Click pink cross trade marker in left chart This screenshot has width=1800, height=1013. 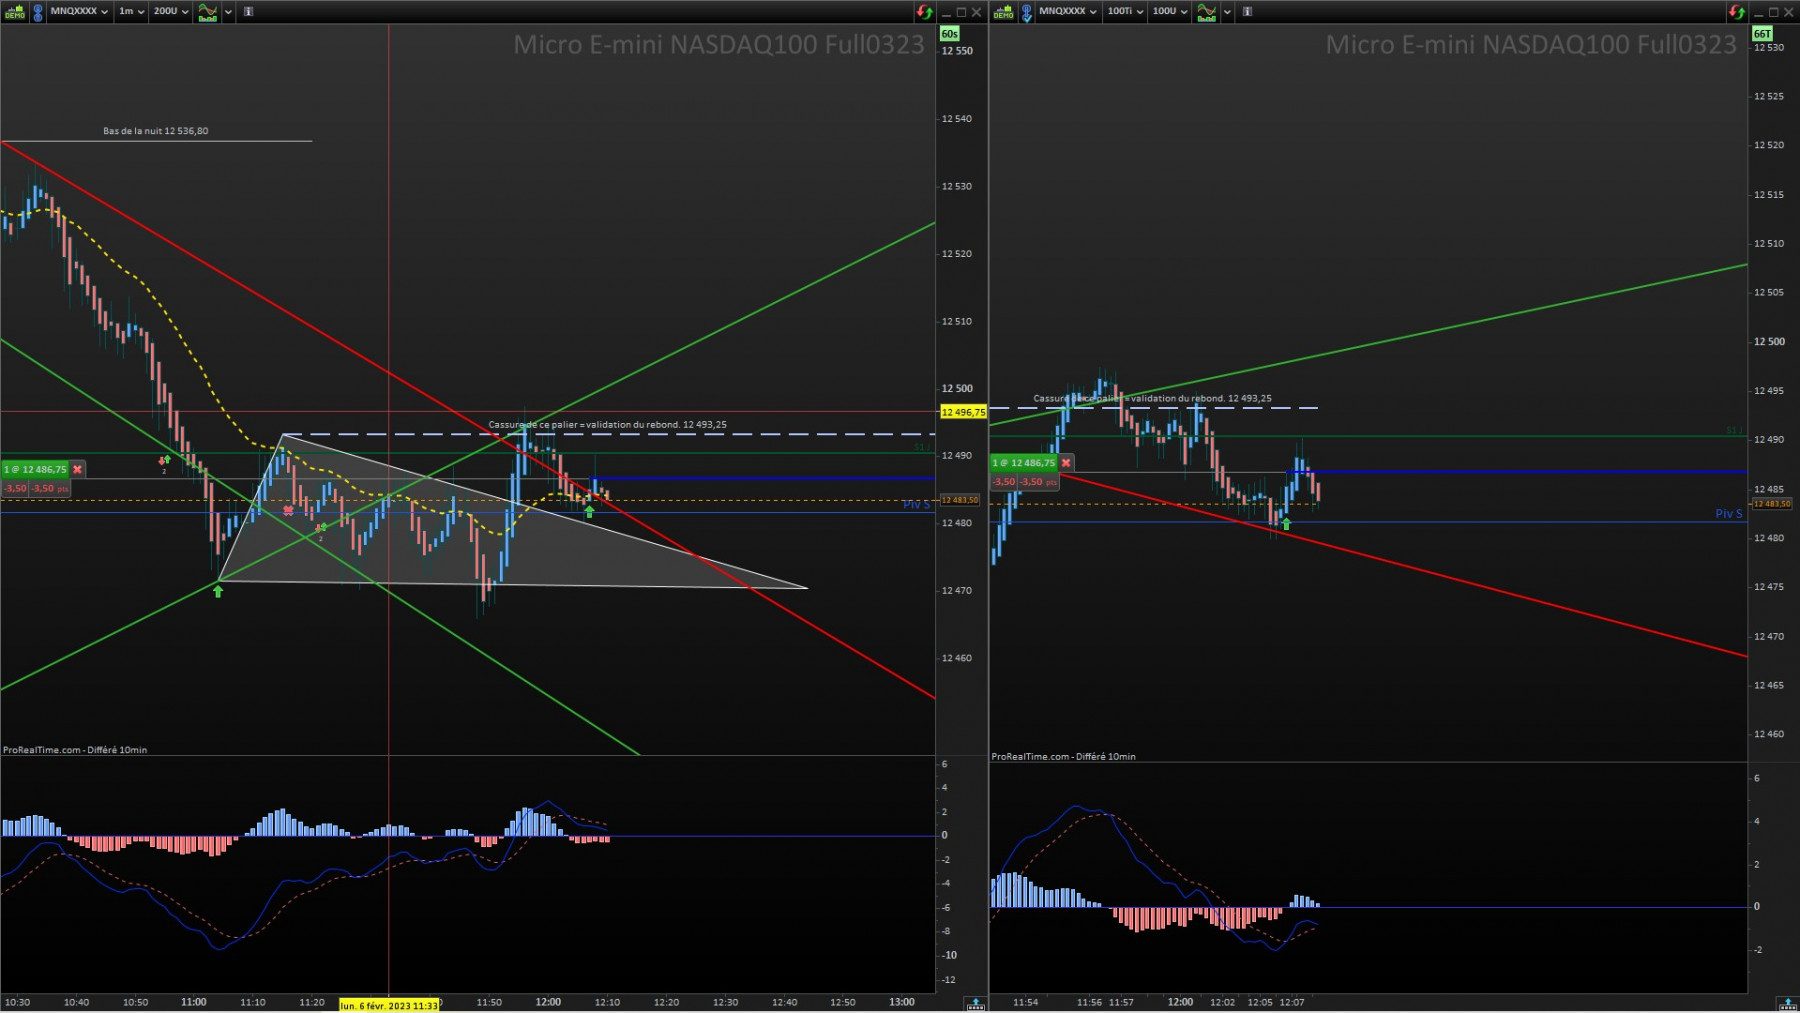(x=288, y=510)
